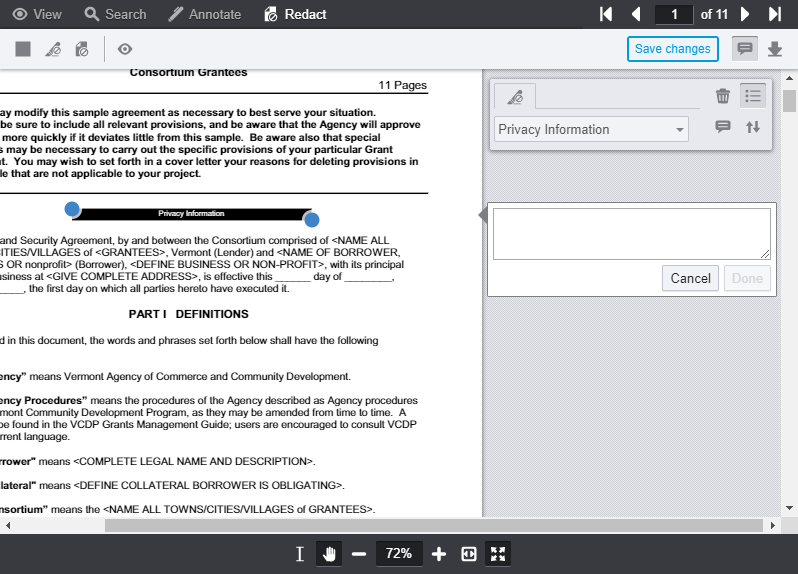The image size is (798, 574).
Task: Open the Privacy Information reason dropdown
Action: [591, 129]
